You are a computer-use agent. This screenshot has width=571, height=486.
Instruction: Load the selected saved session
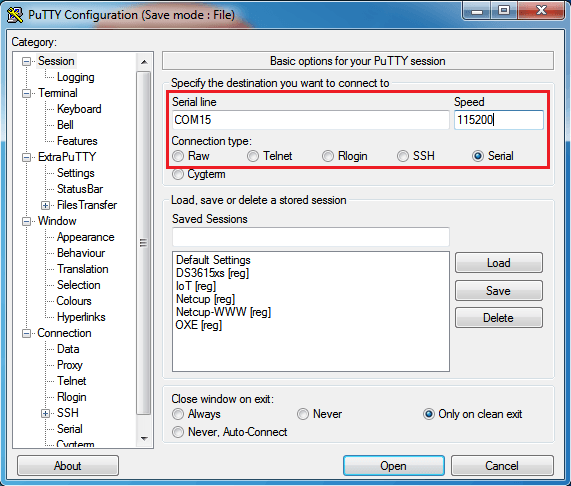(x=499, y=263)
